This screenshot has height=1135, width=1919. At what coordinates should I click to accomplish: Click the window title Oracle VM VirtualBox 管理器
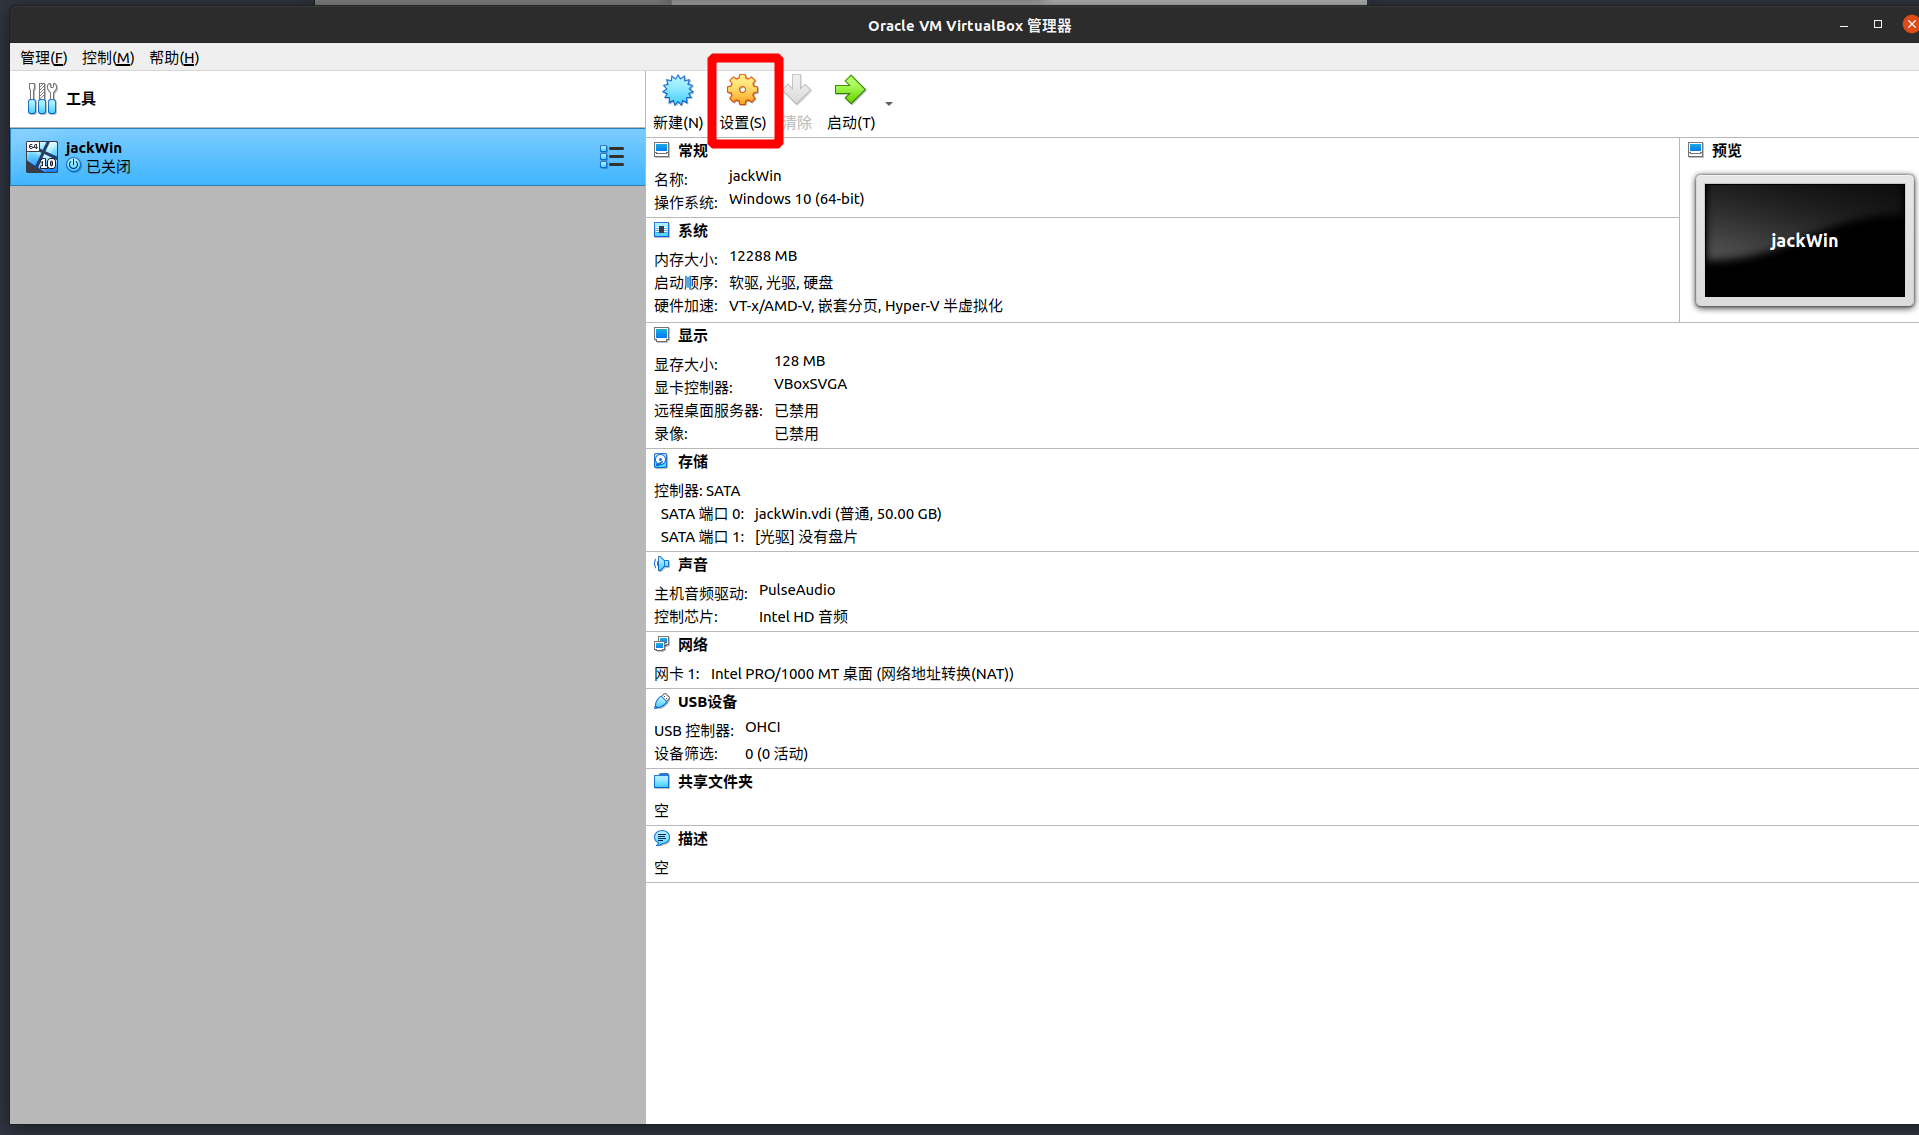click(969, 26)
